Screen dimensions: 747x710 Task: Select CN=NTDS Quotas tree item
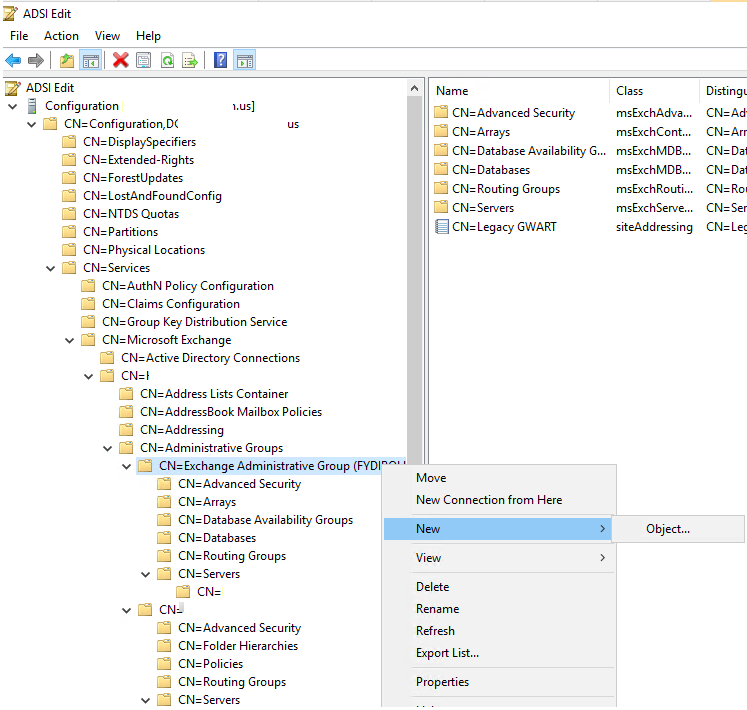[131, 214]
